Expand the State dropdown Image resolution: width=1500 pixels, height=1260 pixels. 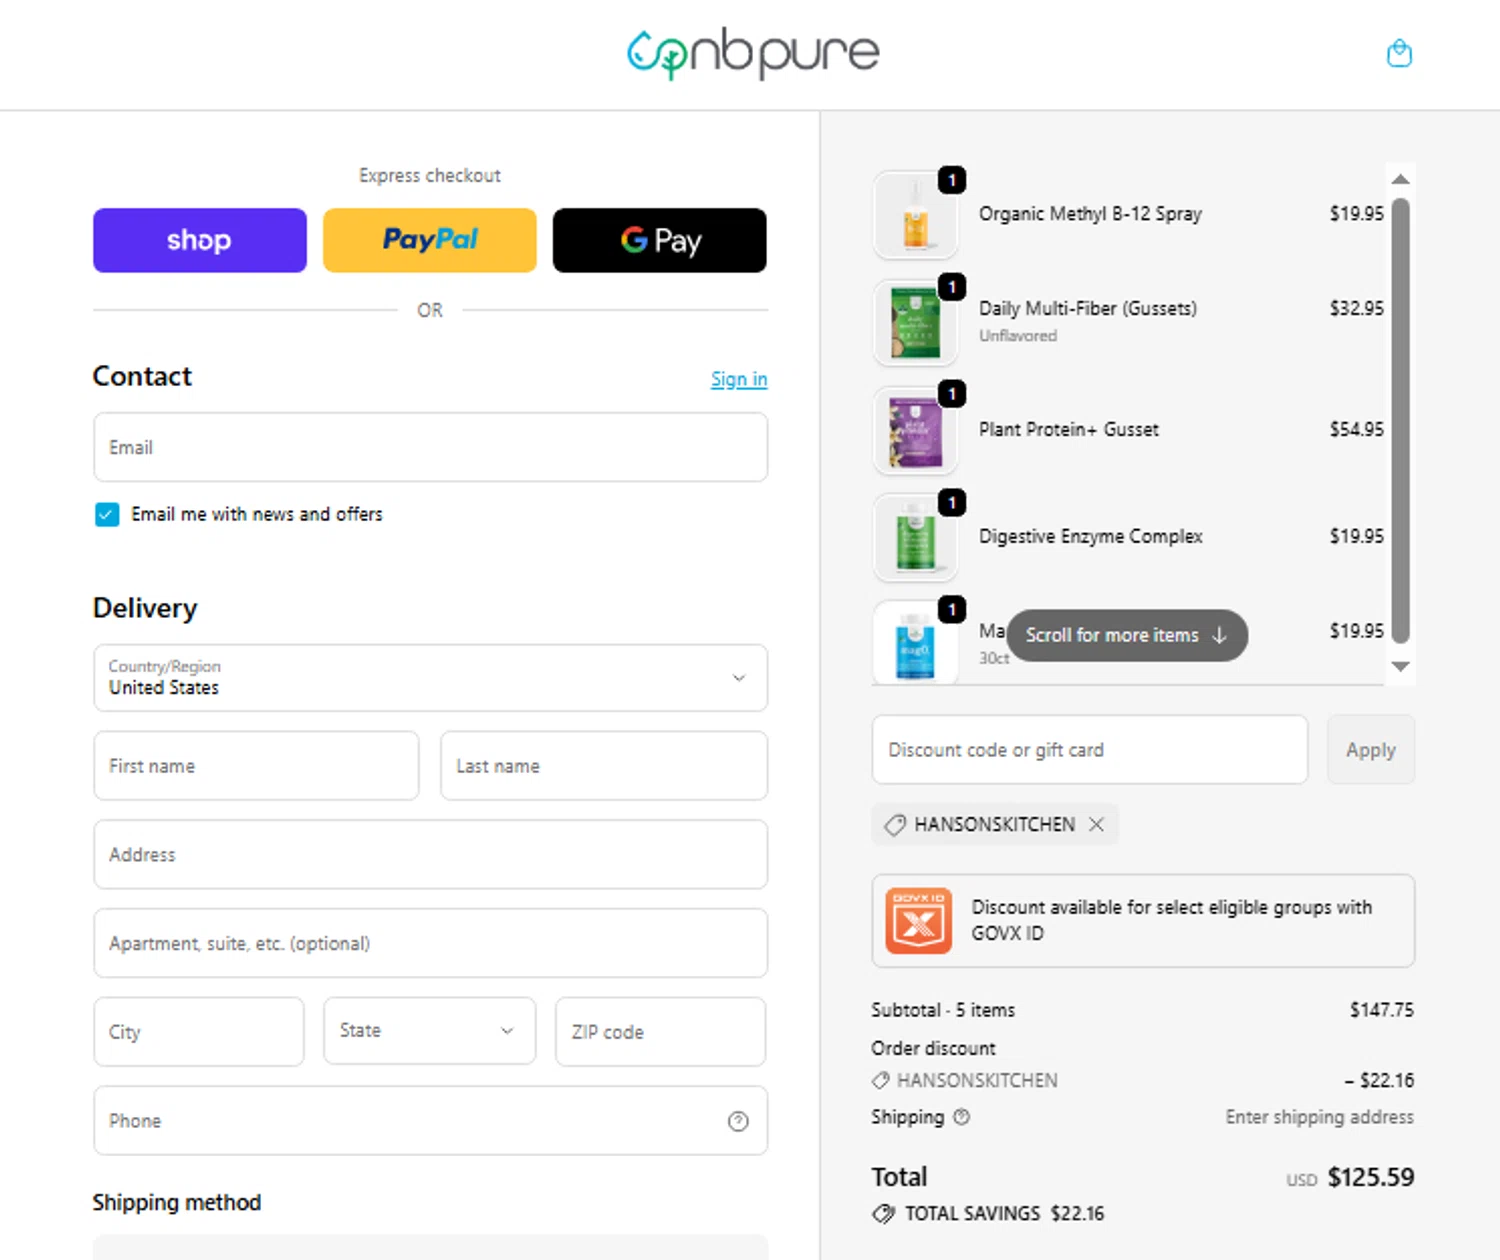pos(430,1031)
